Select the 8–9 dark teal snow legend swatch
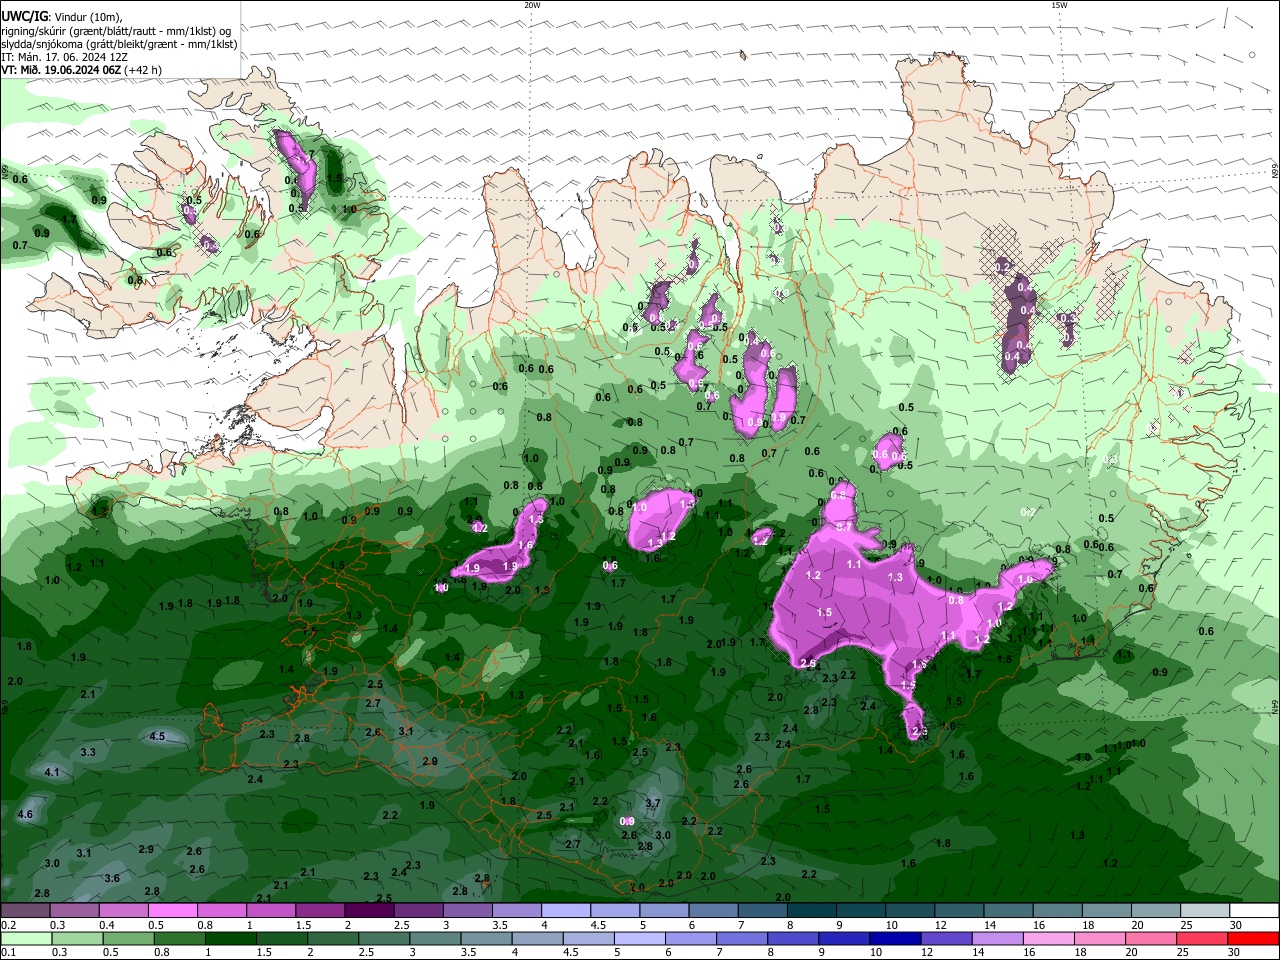The image size is (1280, 960). click(811, 911)
